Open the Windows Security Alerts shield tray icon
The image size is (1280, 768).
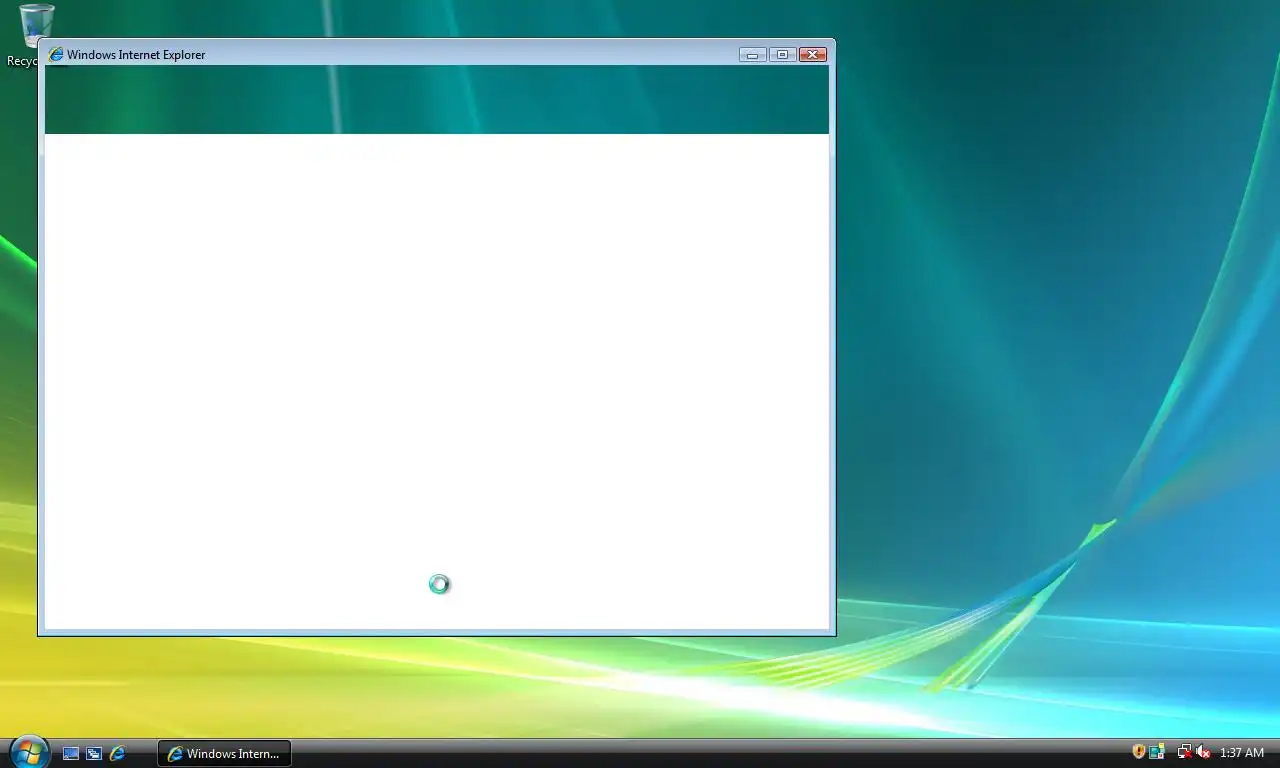[x=1138, y=752]
